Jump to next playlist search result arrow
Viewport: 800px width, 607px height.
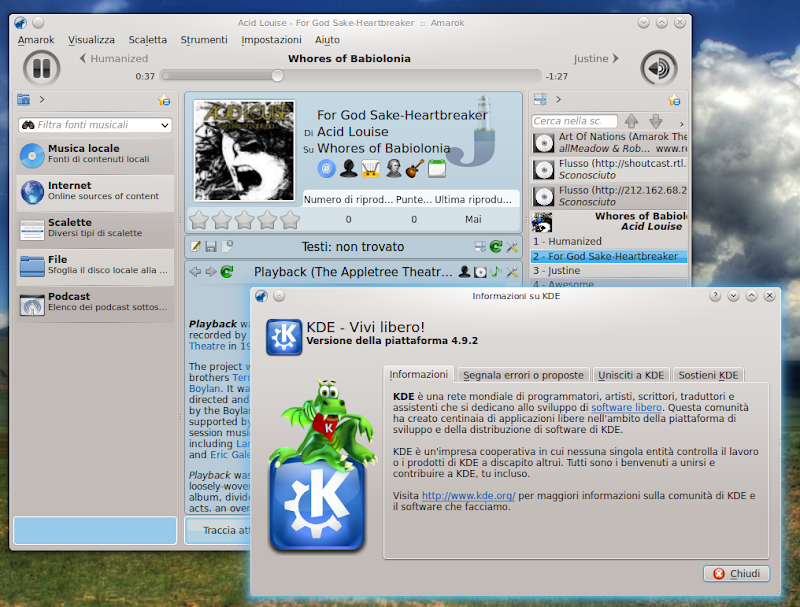point(656,121)
